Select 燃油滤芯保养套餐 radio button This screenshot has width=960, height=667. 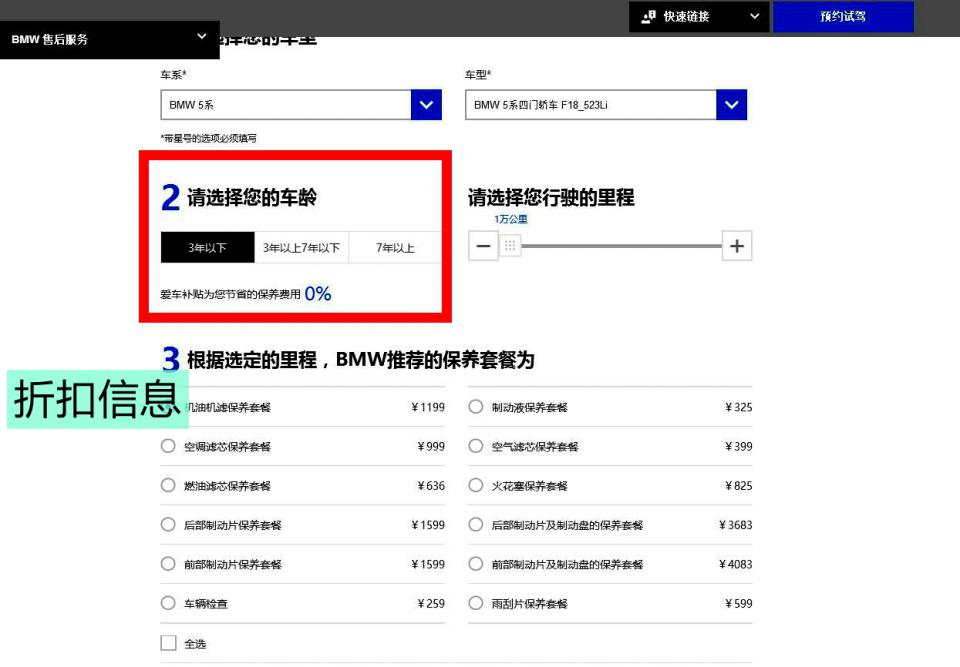168,485
